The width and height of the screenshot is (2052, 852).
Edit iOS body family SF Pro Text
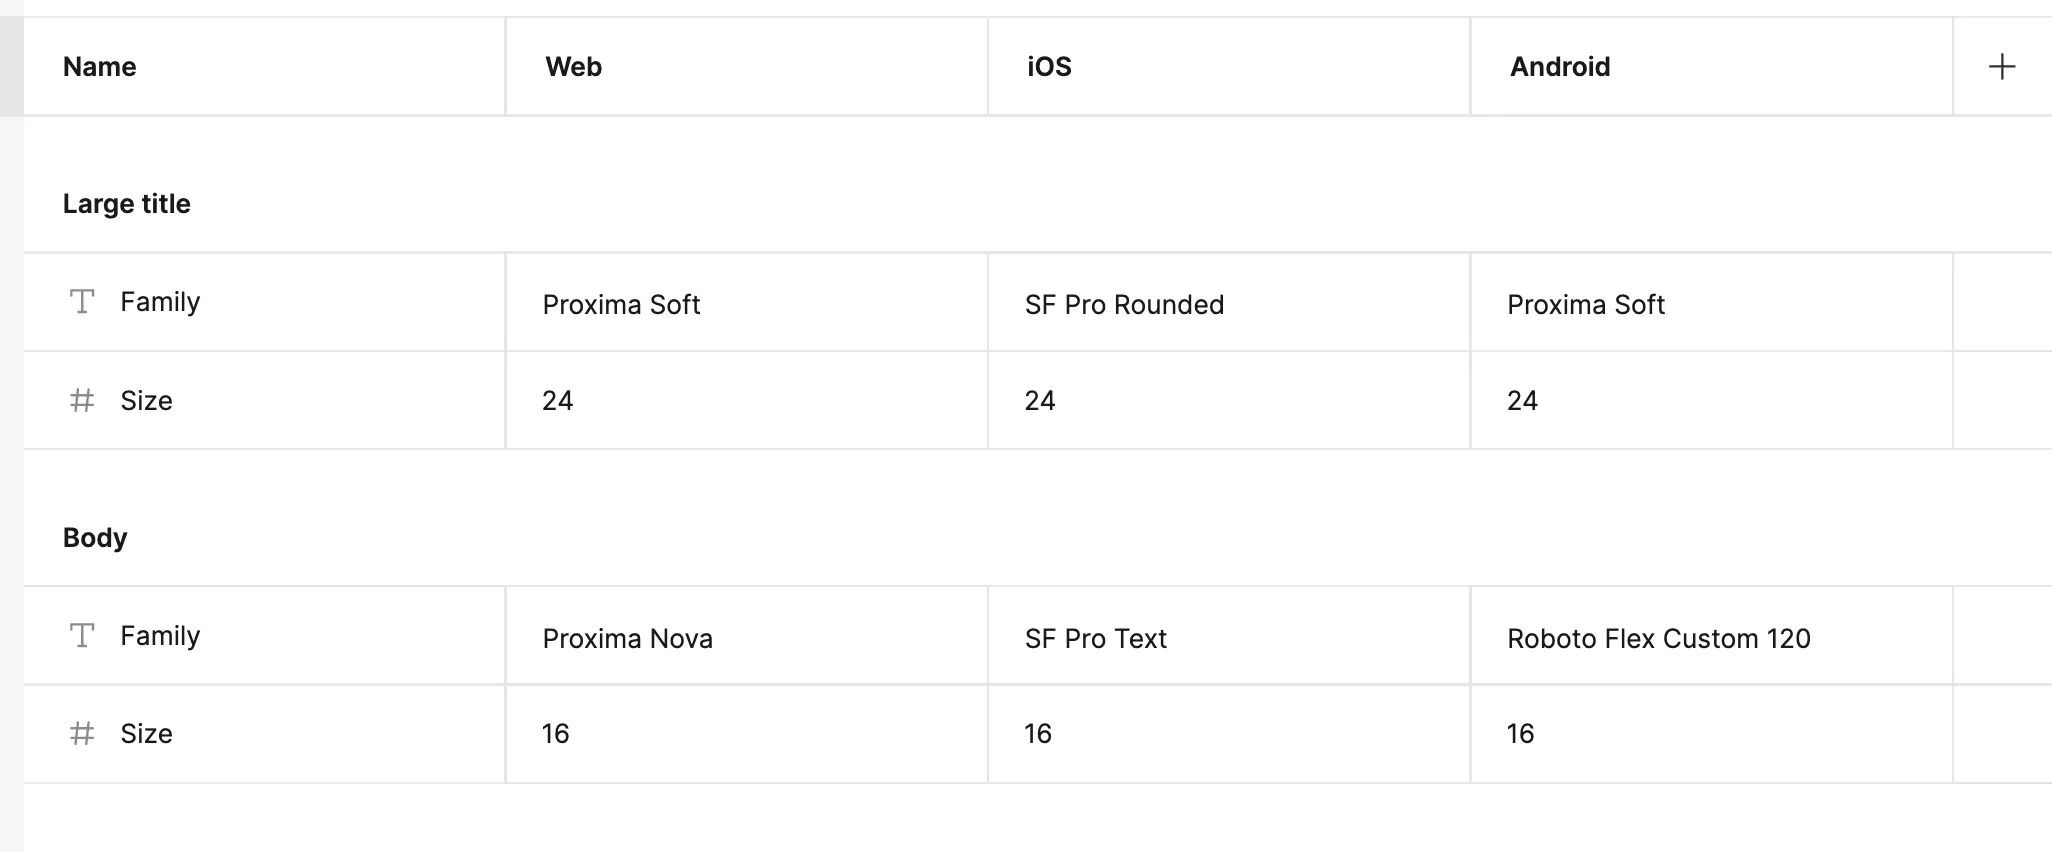tap(1229, 636)
